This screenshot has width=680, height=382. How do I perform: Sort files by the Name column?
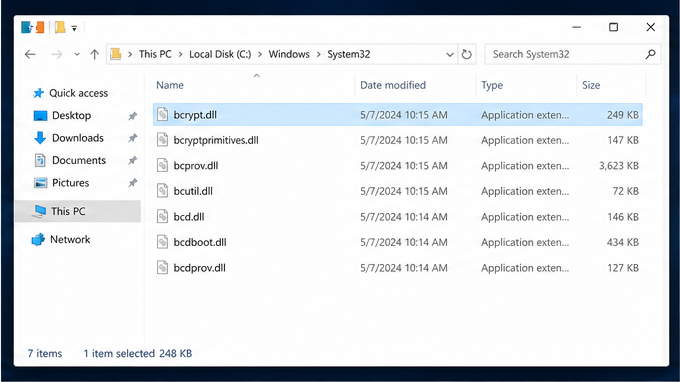170,85
